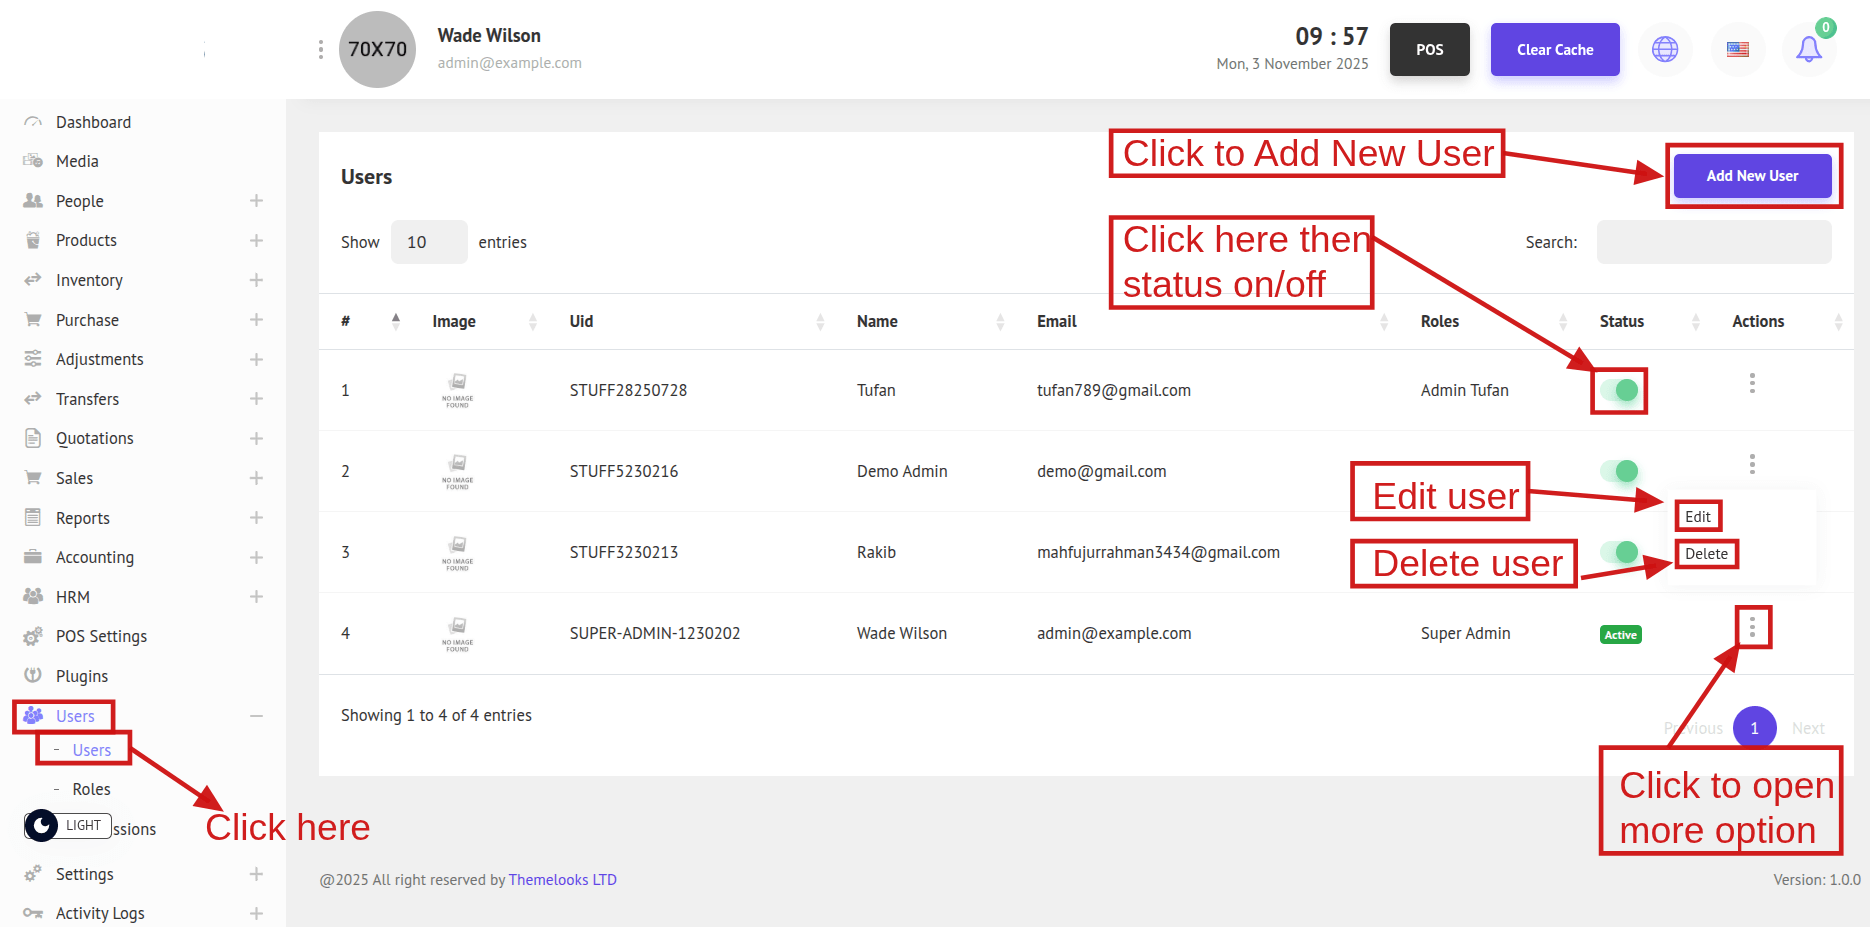Click the Search input field
The height and width of the screenshot is (927, 1870).
pos(1713,242)
